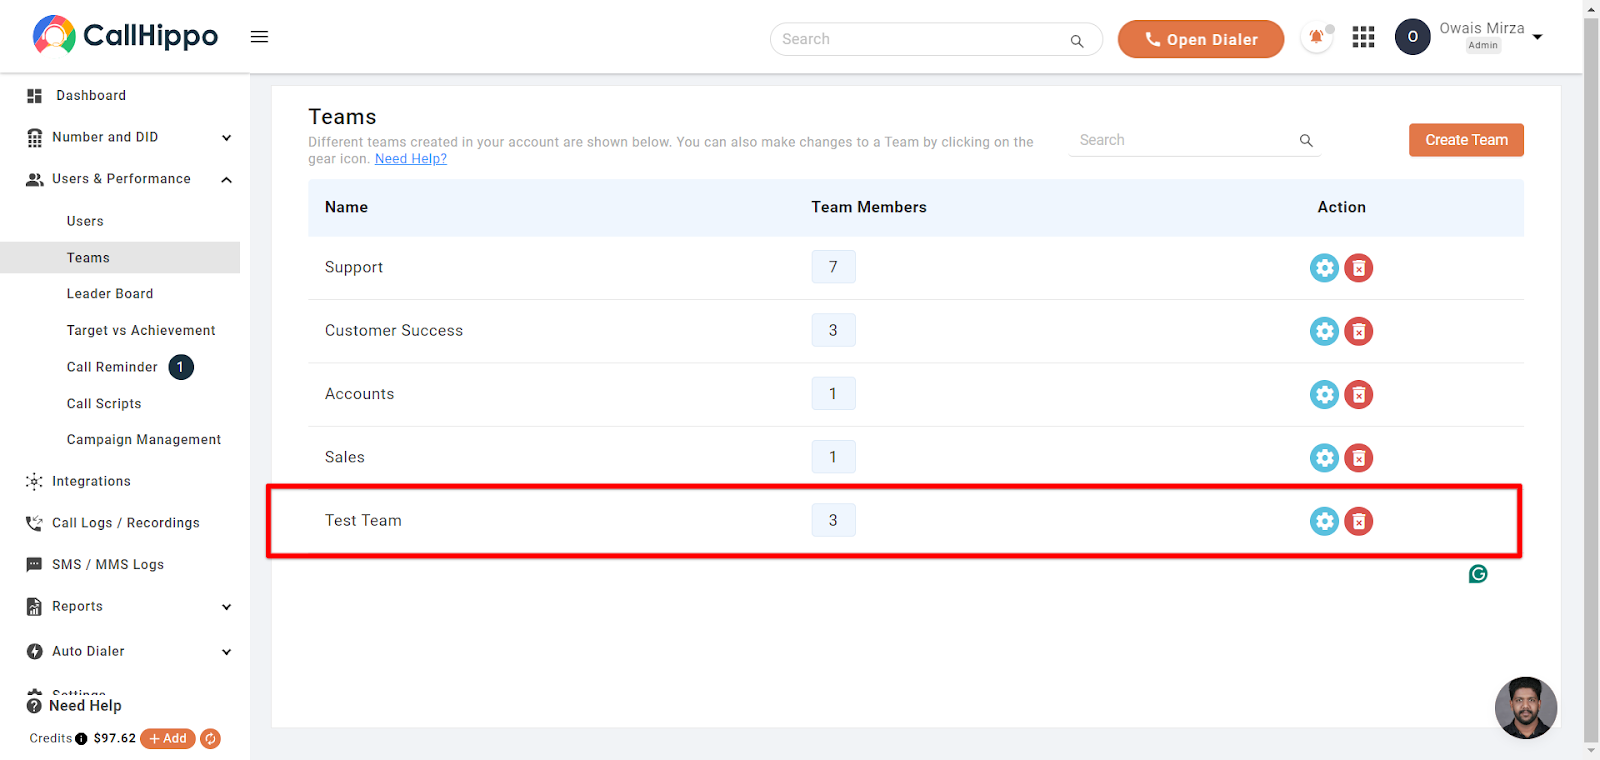Click the Customer Success team name
Viewport: 1600px width, 760px height.
(x=394, y=330)
